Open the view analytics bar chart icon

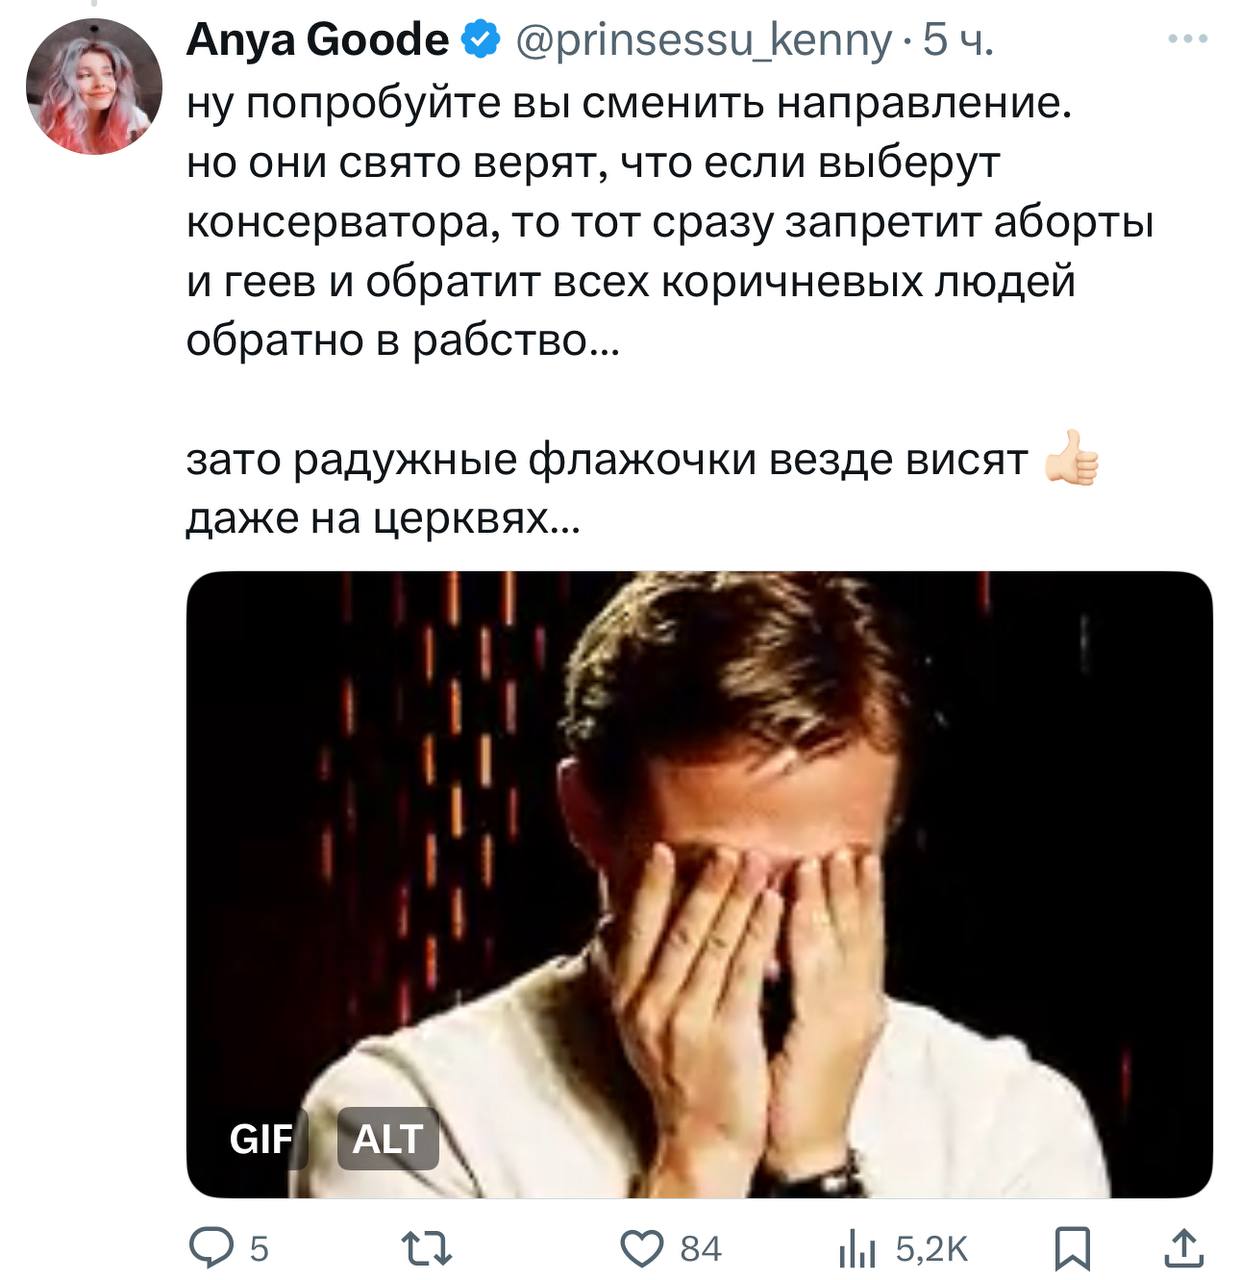pyautogui.click(x=856, y=1248)
